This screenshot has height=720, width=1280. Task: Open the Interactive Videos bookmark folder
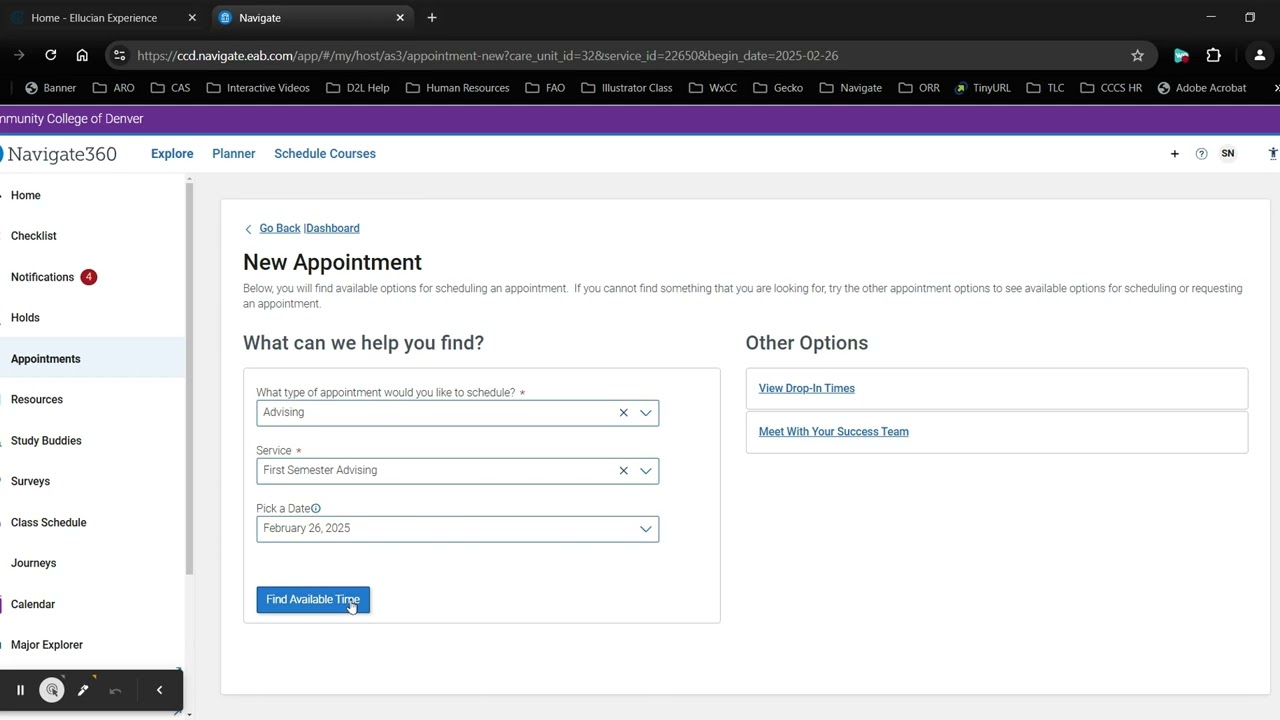pyautogui.click(x=258, y=88)
